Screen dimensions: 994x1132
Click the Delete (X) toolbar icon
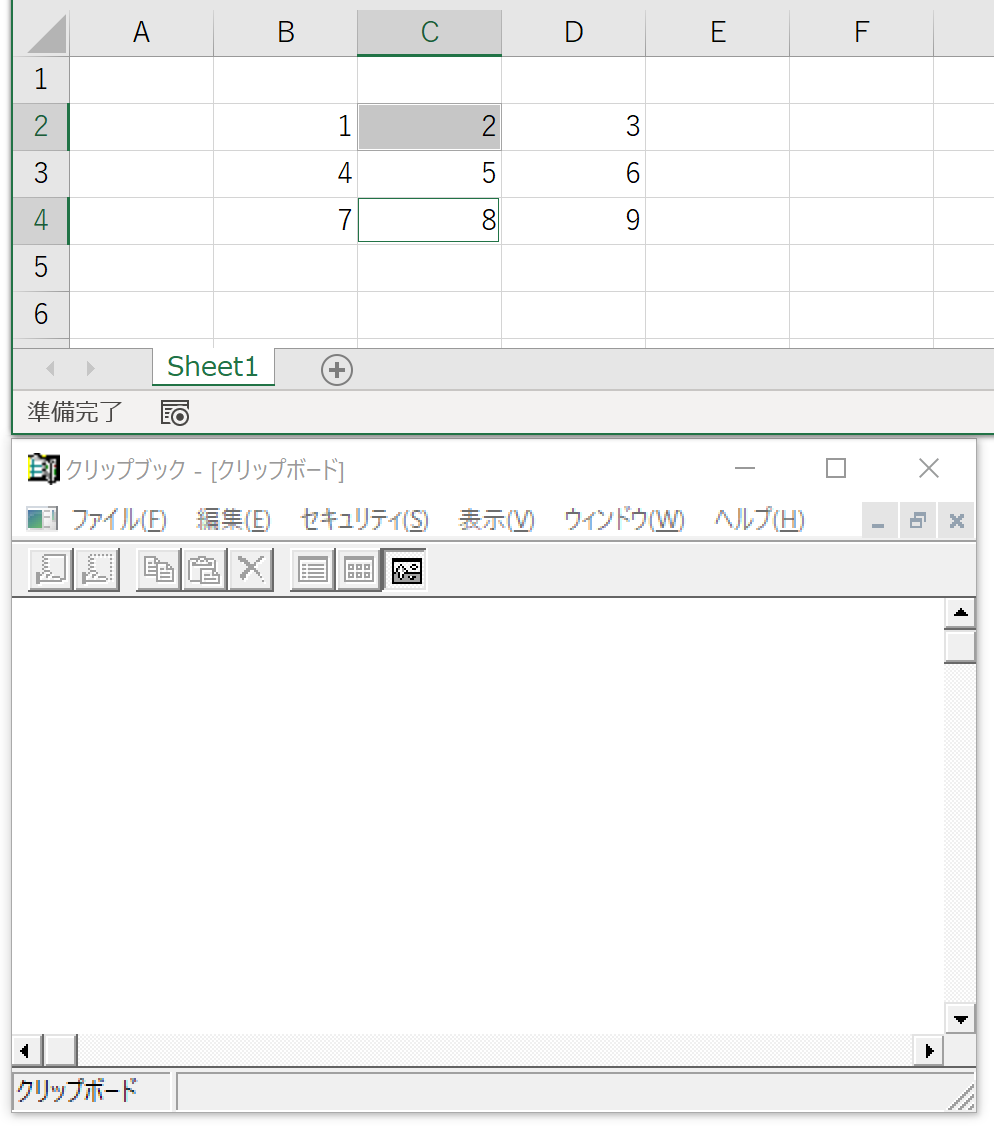pos(250,570)
